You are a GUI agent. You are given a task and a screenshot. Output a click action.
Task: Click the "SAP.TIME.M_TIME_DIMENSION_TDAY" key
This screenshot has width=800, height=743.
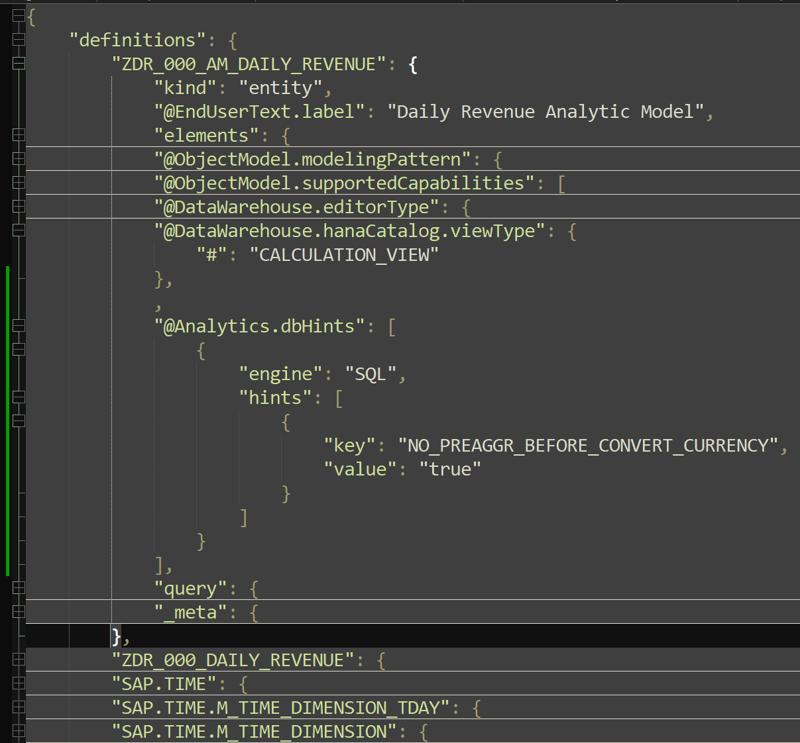pyautogui.click(x=280, y=707)
